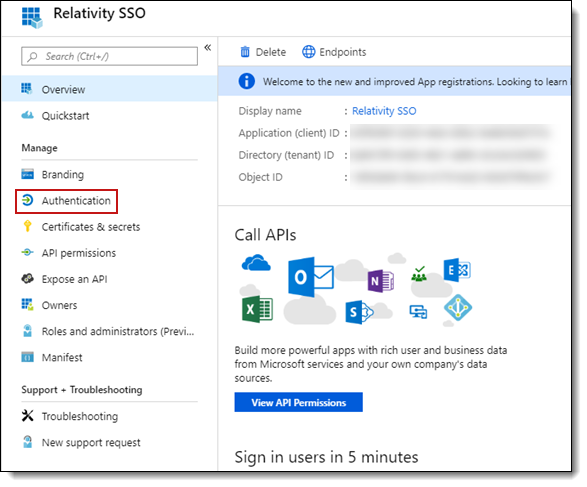Click the Expose an API cloud icon

click(27, 278)
